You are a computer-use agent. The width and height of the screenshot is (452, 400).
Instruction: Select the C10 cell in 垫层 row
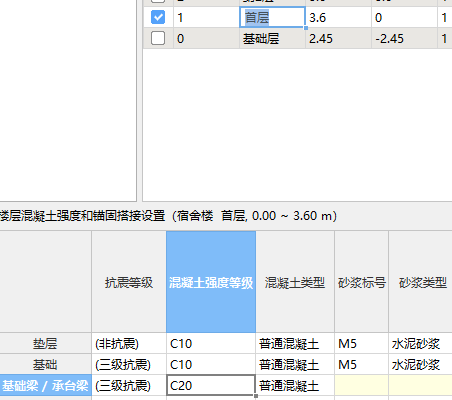(x=211, y=343)
